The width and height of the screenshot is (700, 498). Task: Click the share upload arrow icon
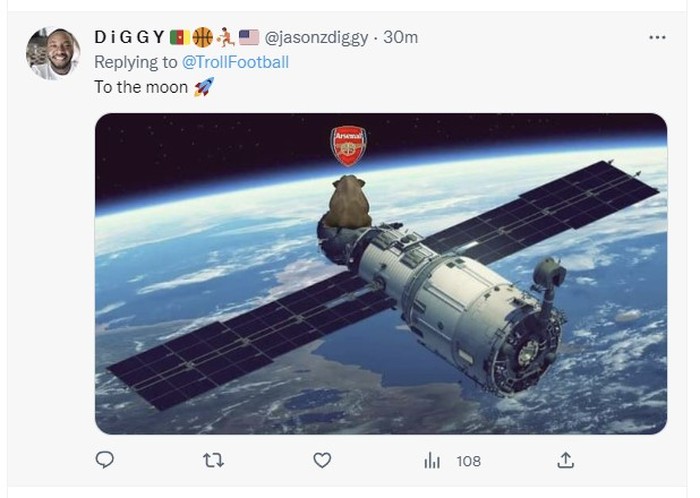[566, 460]
